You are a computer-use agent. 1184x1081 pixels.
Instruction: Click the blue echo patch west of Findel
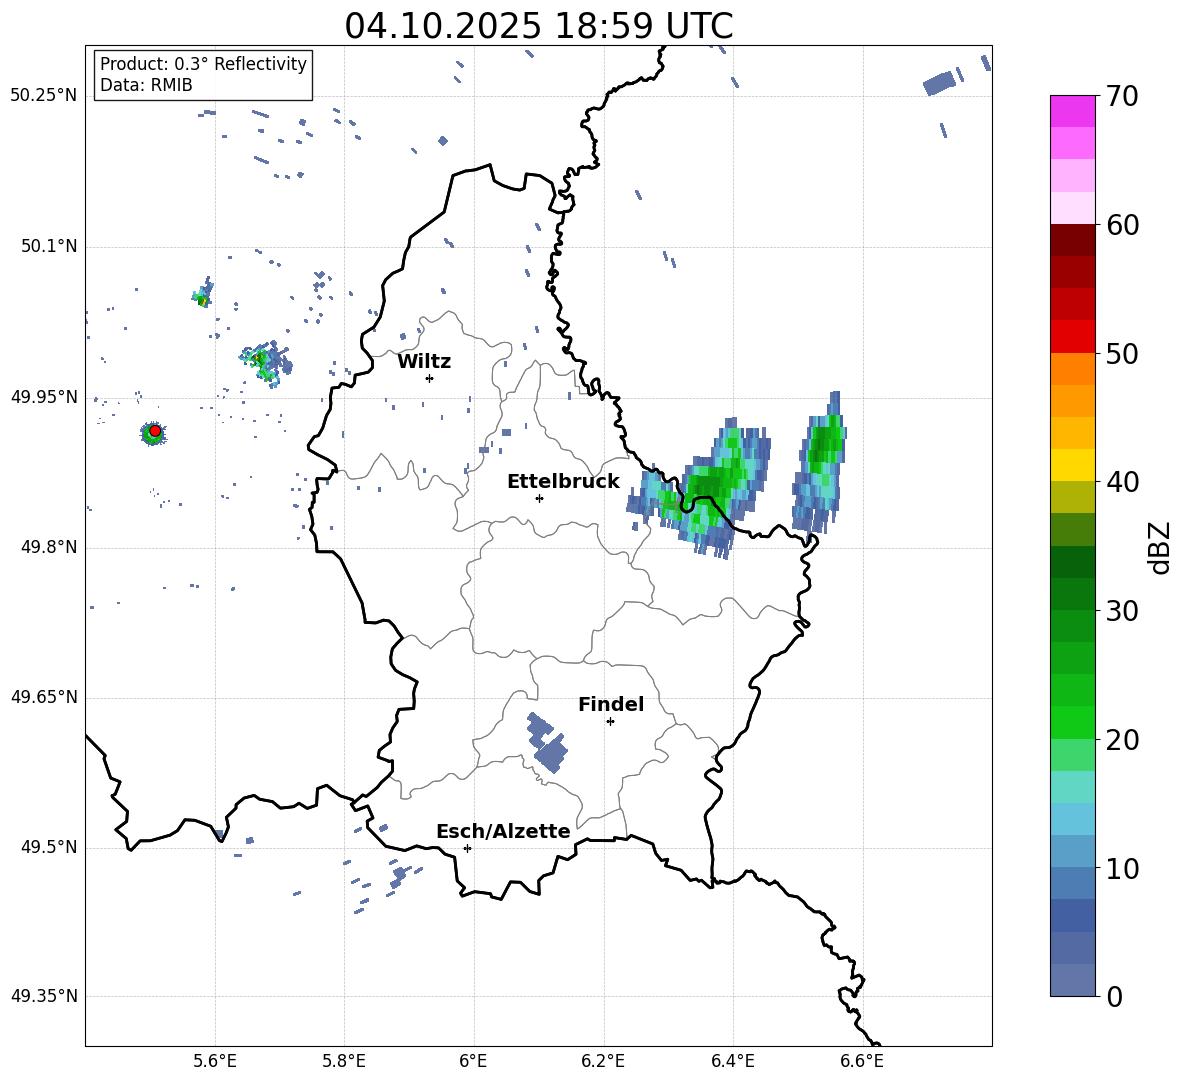[546, 743]
